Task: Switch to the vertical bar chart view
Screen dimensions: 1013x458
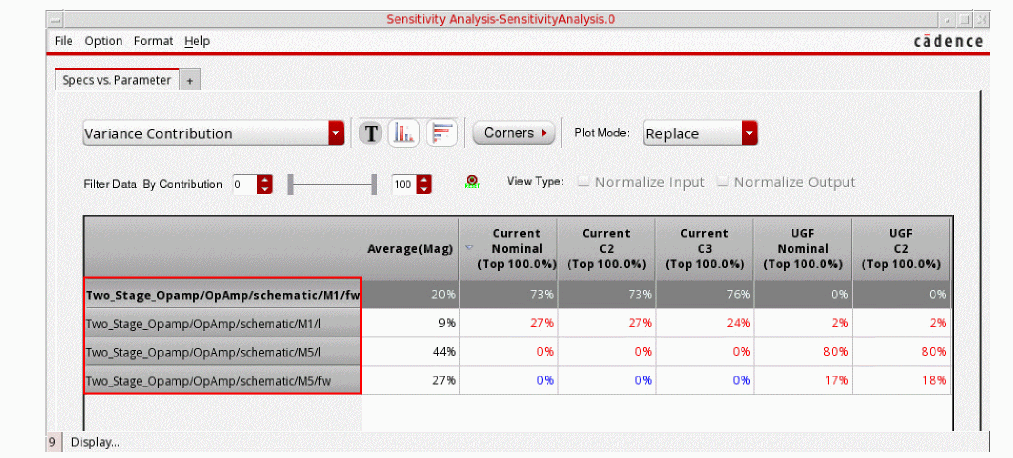Action: (404, 133)
